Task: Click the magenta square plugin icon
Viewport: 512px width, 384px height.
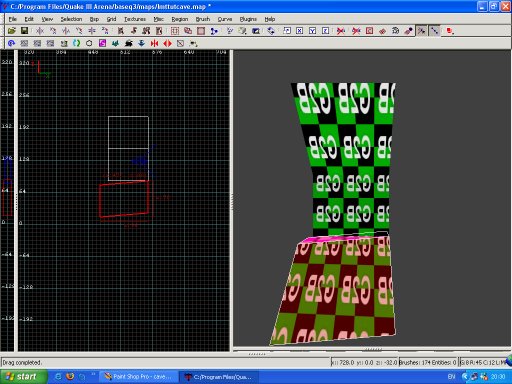Action: coord(102,43)
